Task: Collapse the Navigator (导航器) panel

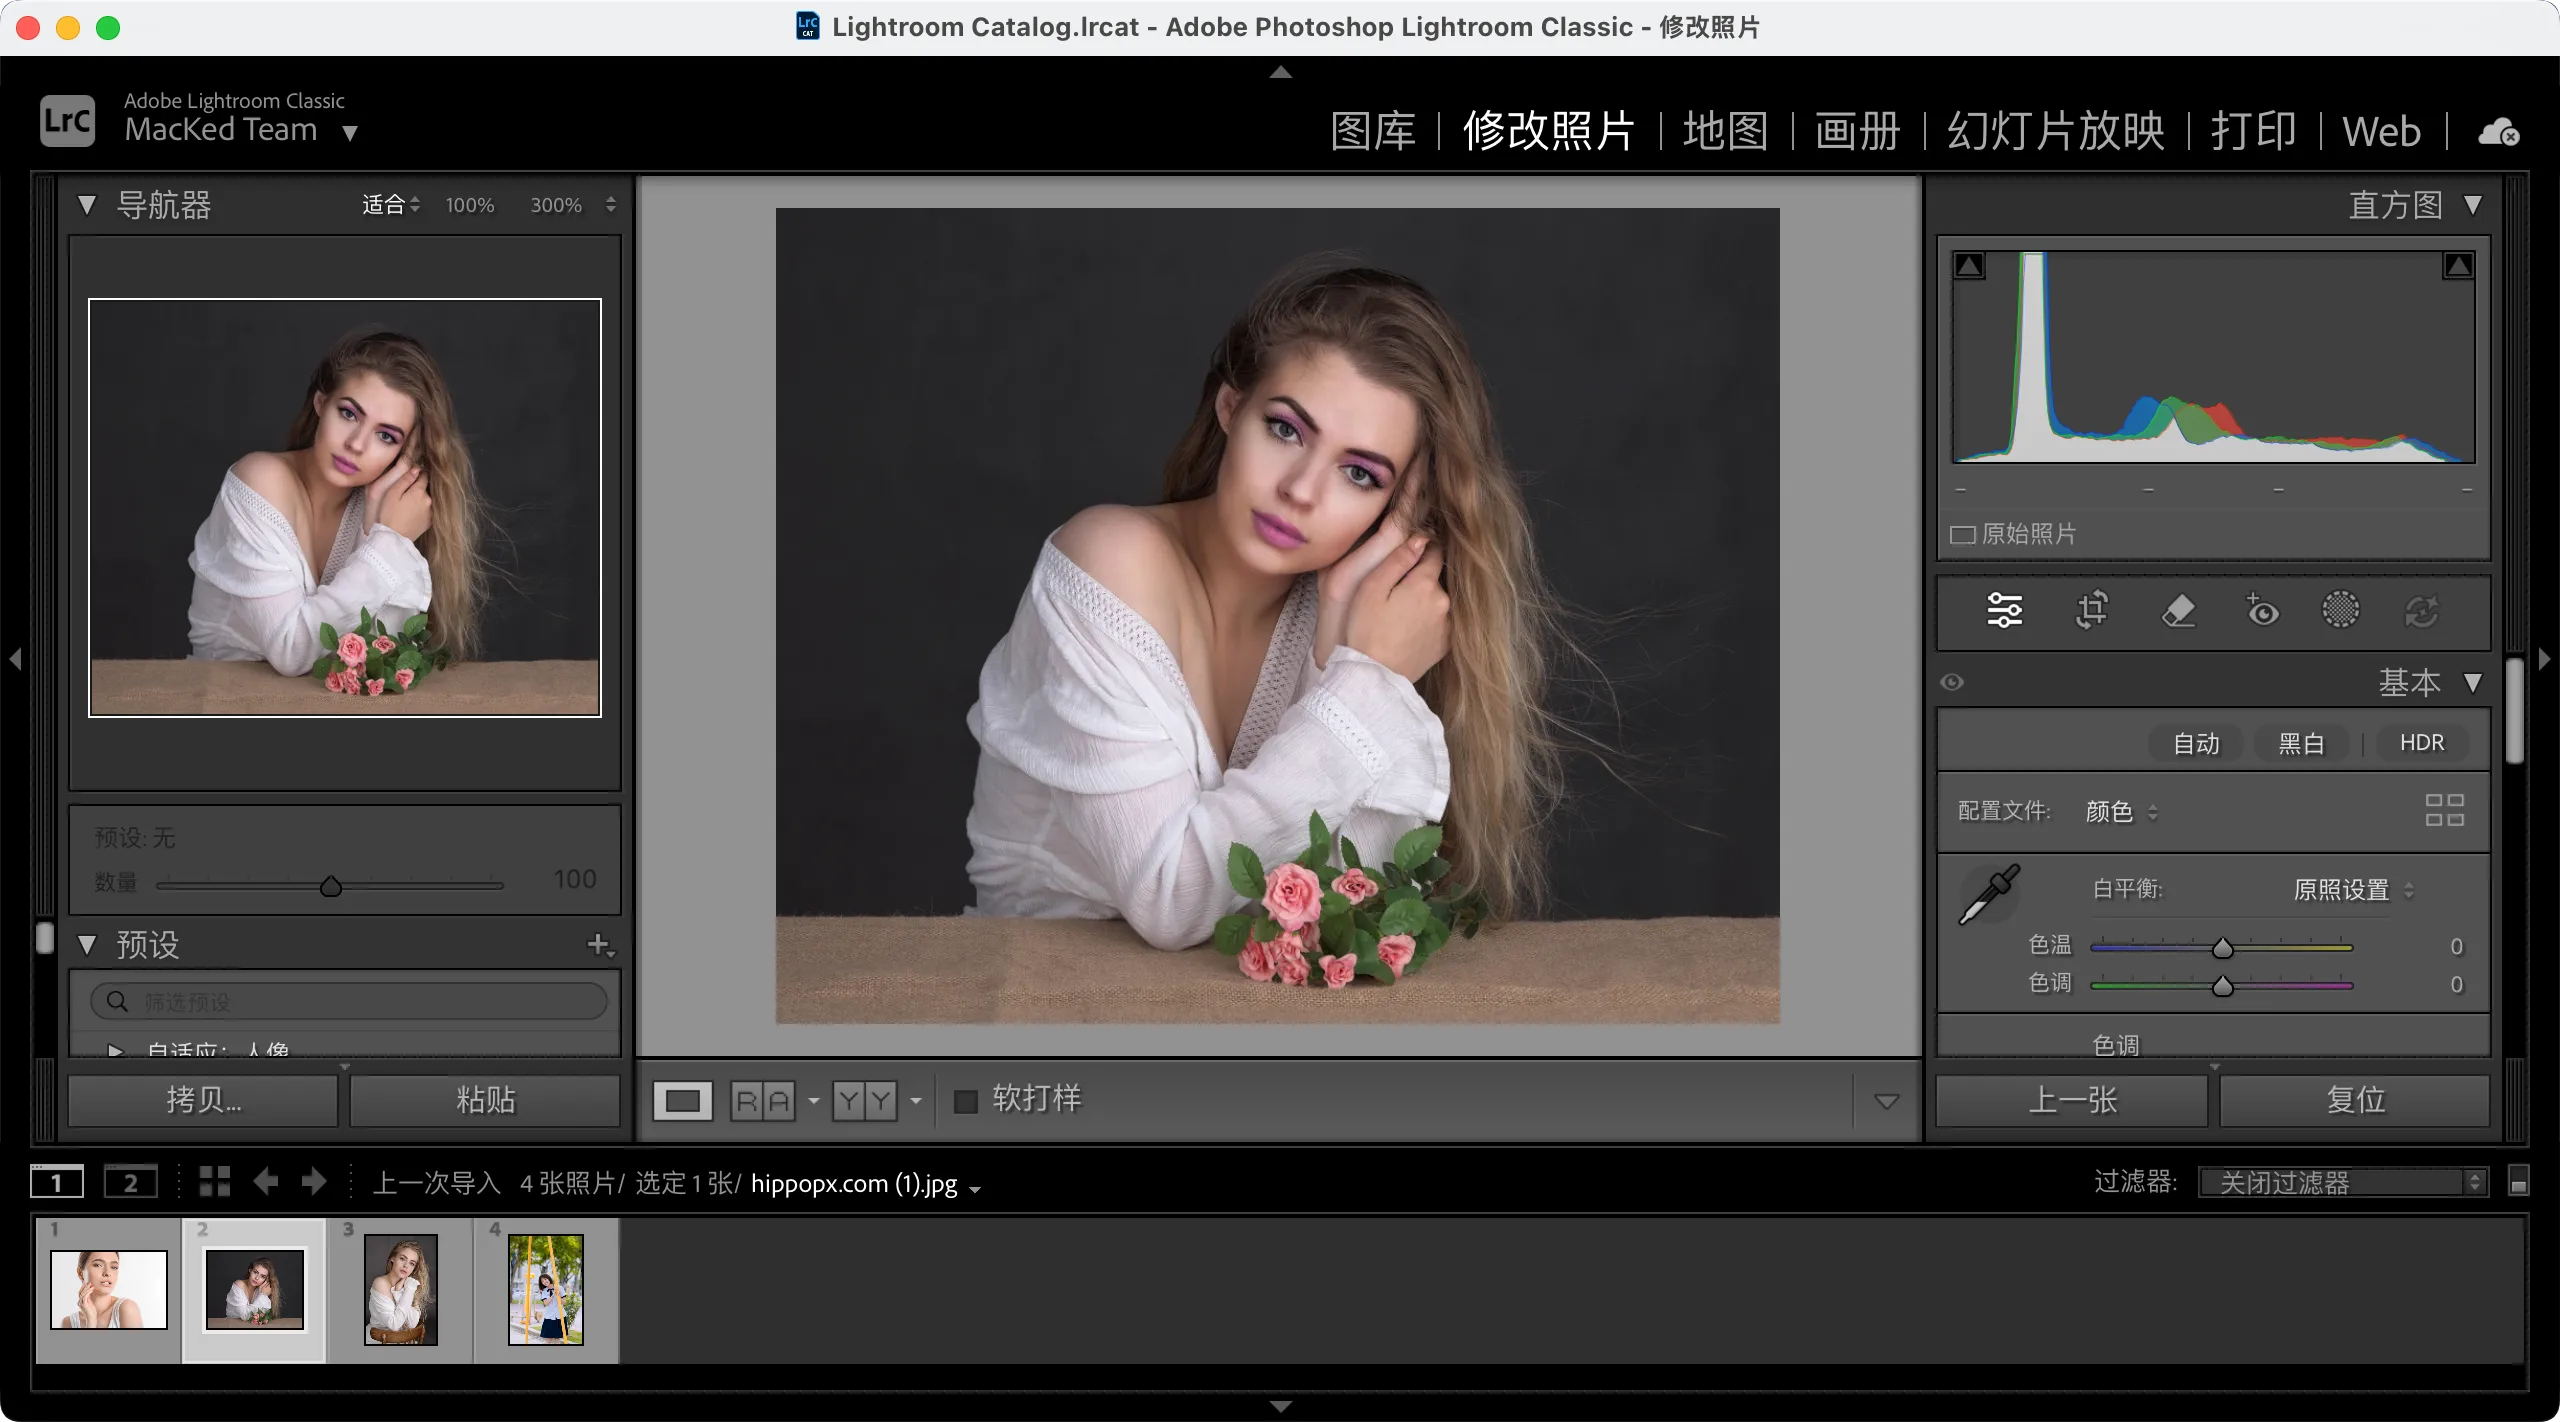Action: click(x=87, y=205)
